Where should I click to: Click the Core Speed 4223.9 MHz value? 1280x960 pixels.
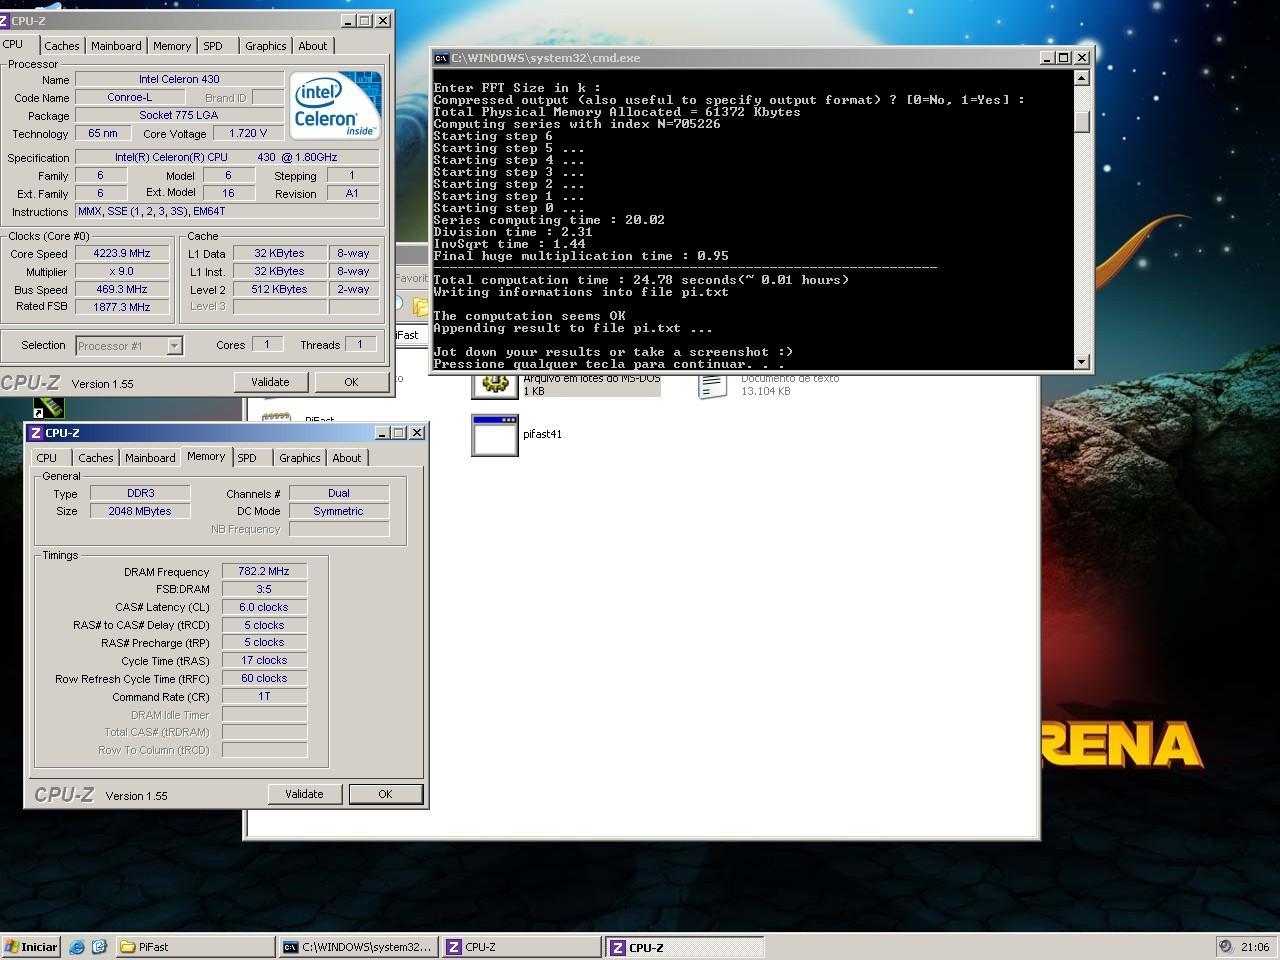(121, 254)
